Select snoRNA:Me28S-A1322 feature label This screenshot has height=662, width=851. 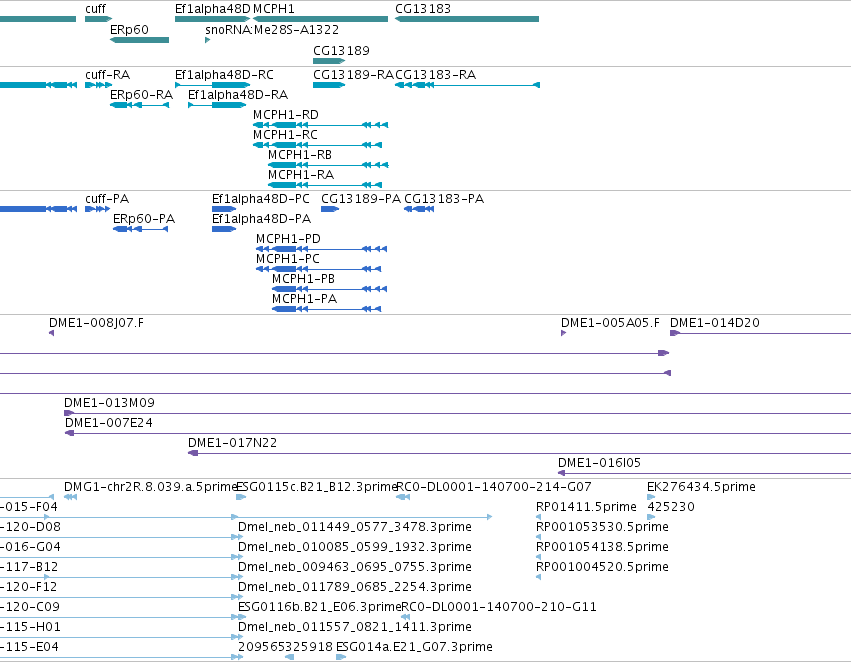272,29
